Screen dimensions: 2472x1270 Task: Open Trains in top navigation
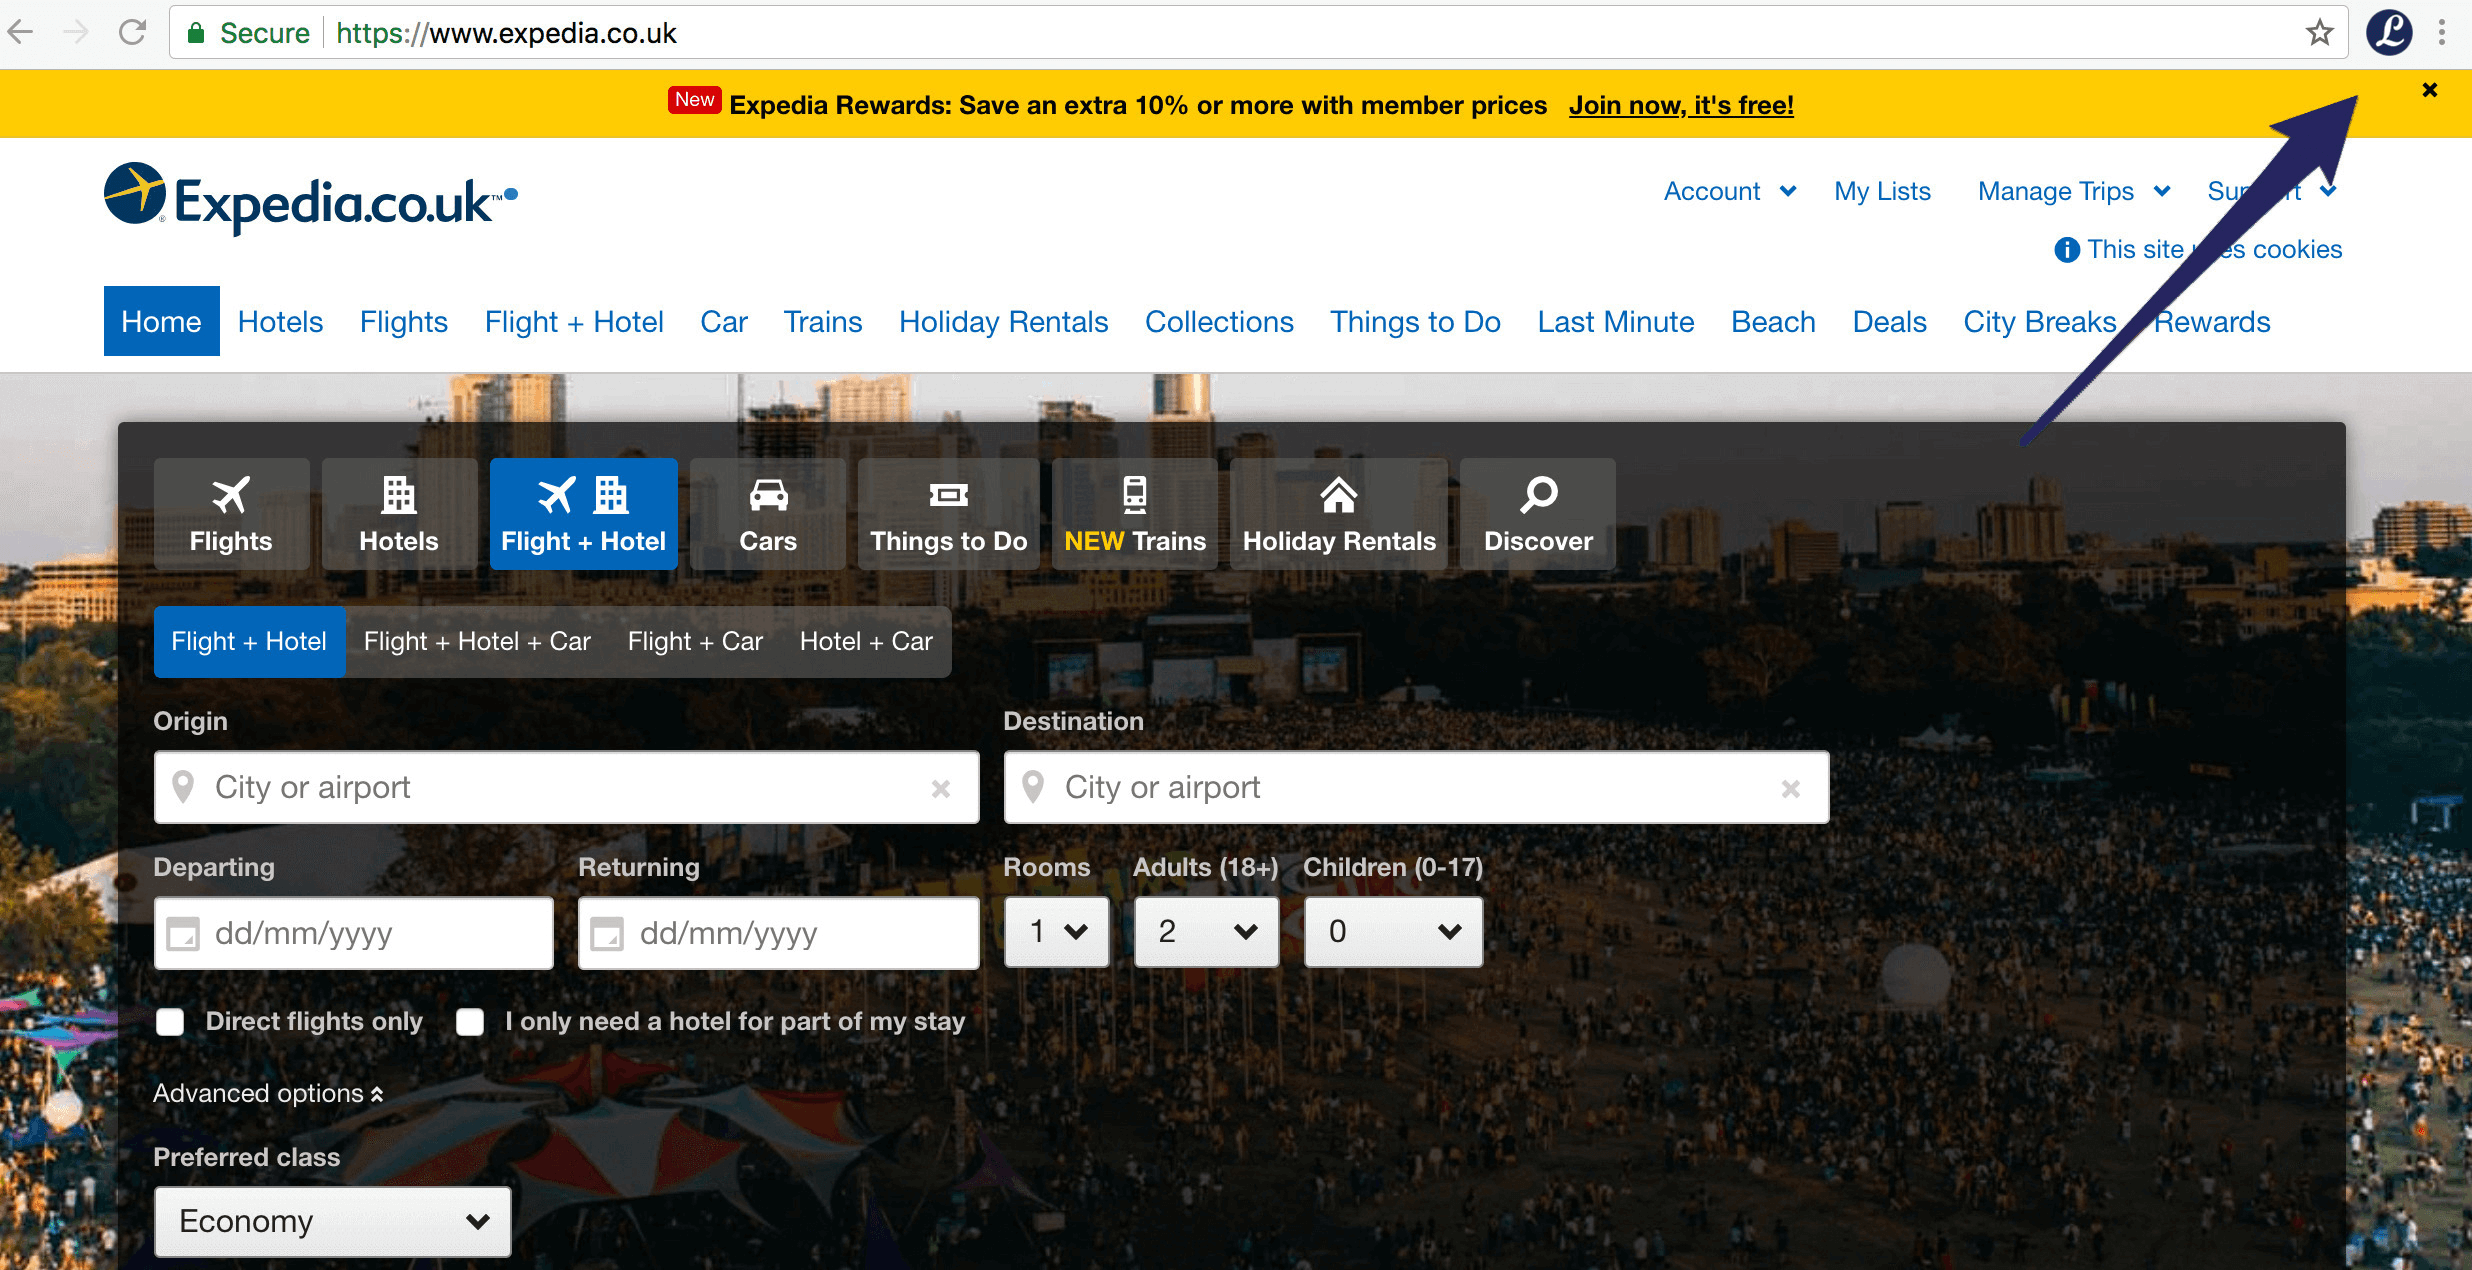(822, 322)
